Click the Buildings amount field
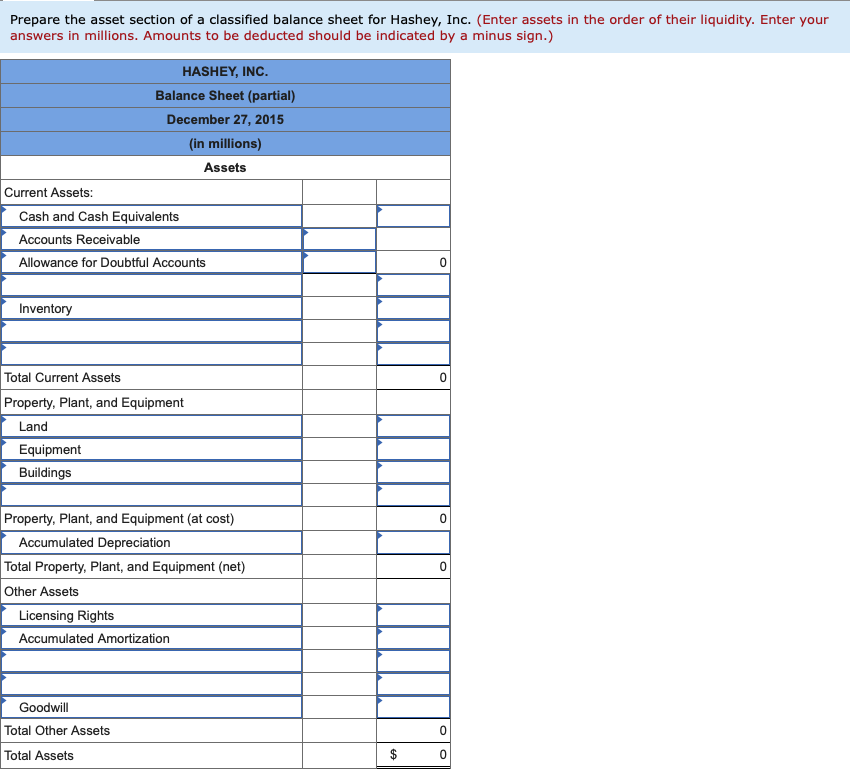Image resolution: width=850 pixels, height=772 pixels. [x=413, y=472]
